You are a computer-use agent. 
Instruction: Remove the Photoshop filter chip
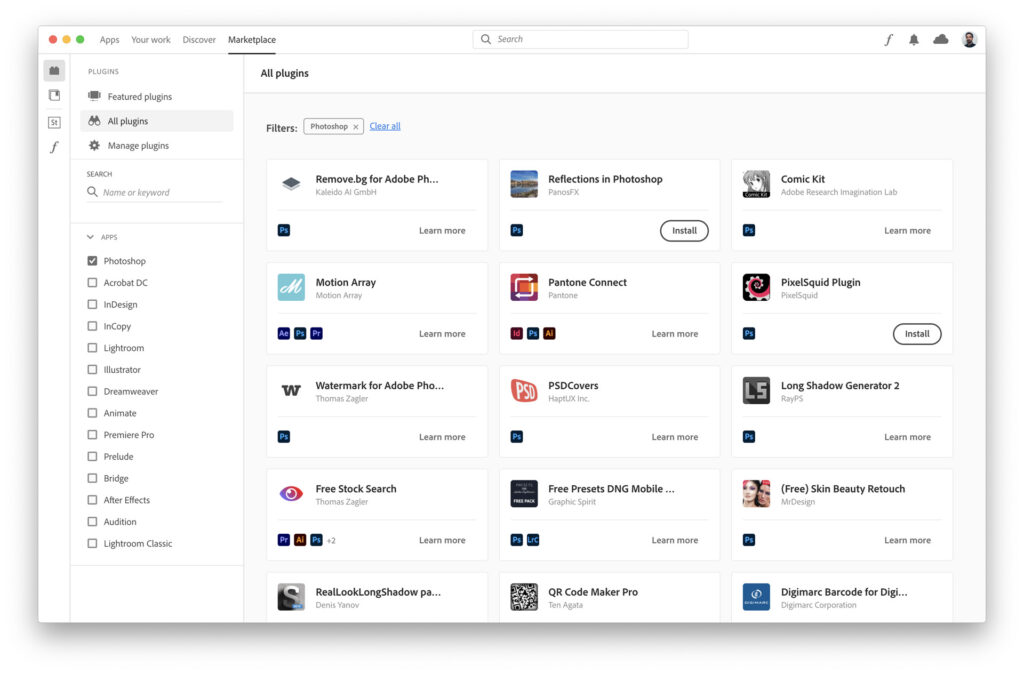[x=356, y=127]
